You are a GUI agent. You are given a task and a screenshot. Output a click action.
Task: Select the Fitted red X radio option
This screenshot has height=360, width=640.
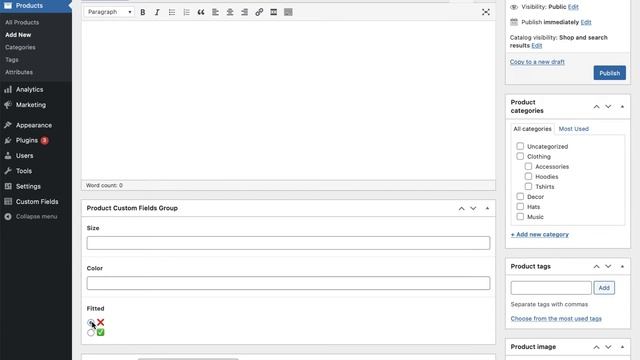pos(91,322)
